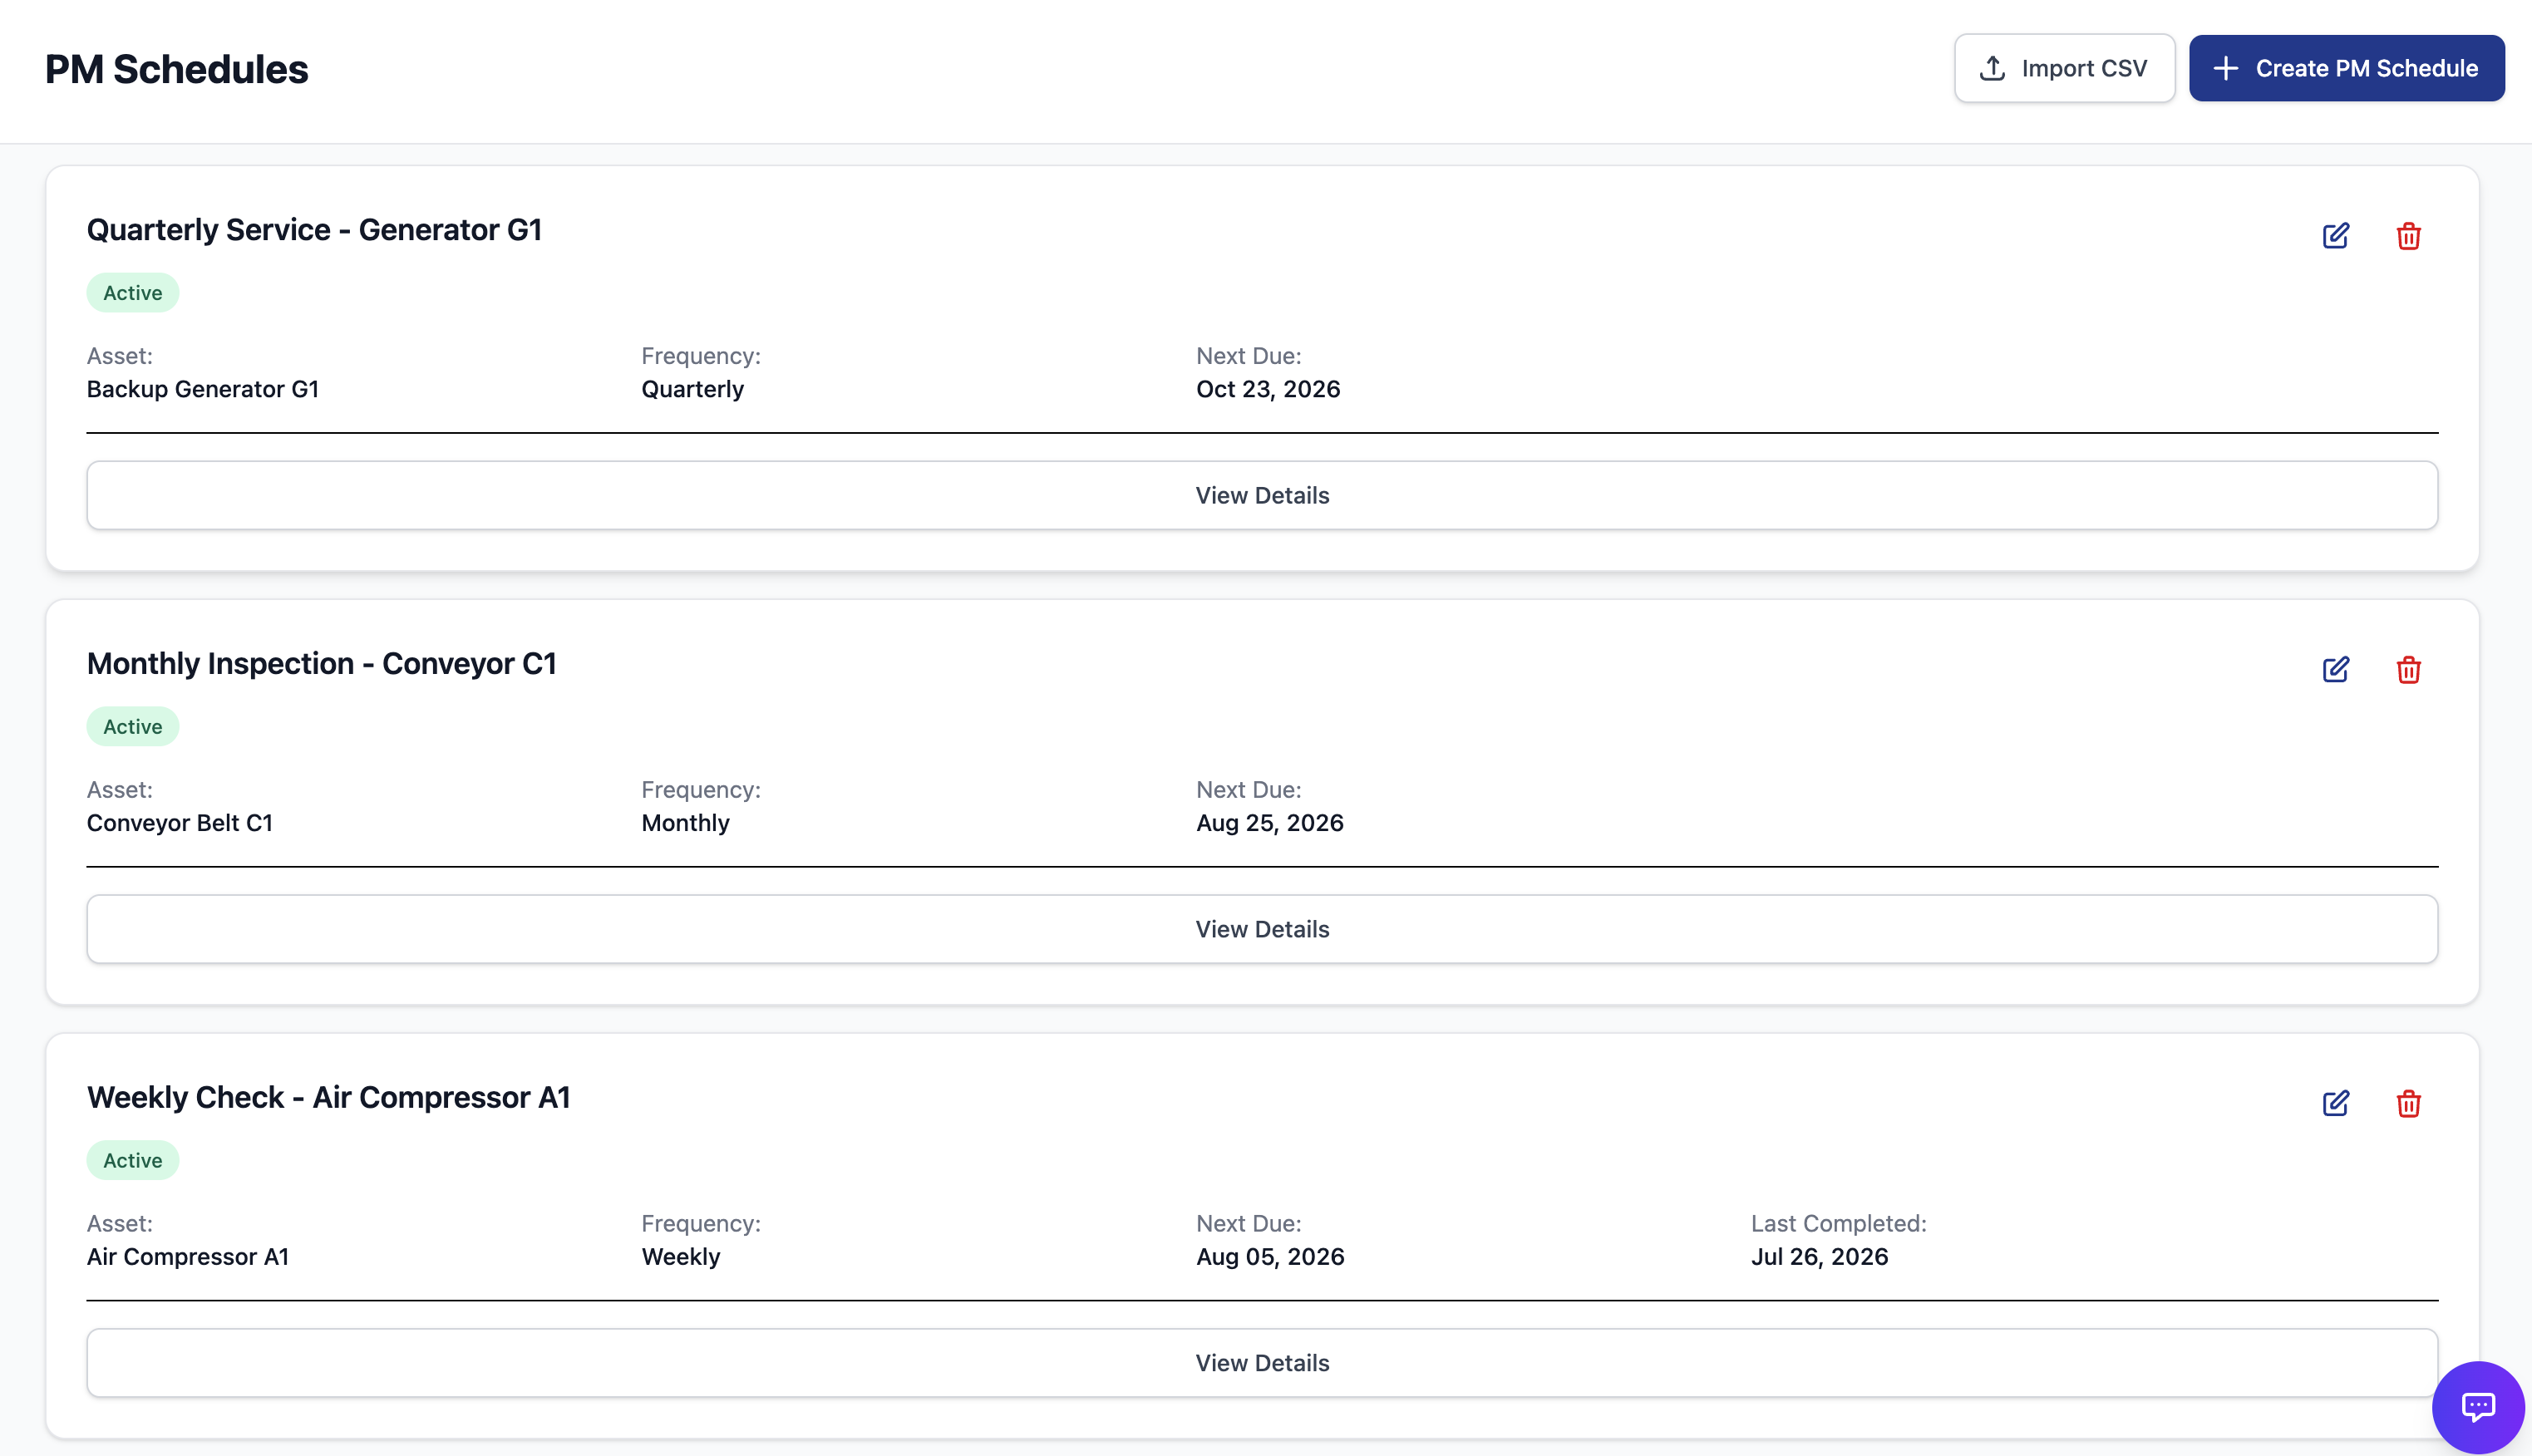View Details for Quarterly Service Generator G1
The image size is (2532, 1456).
(1262, 495)
